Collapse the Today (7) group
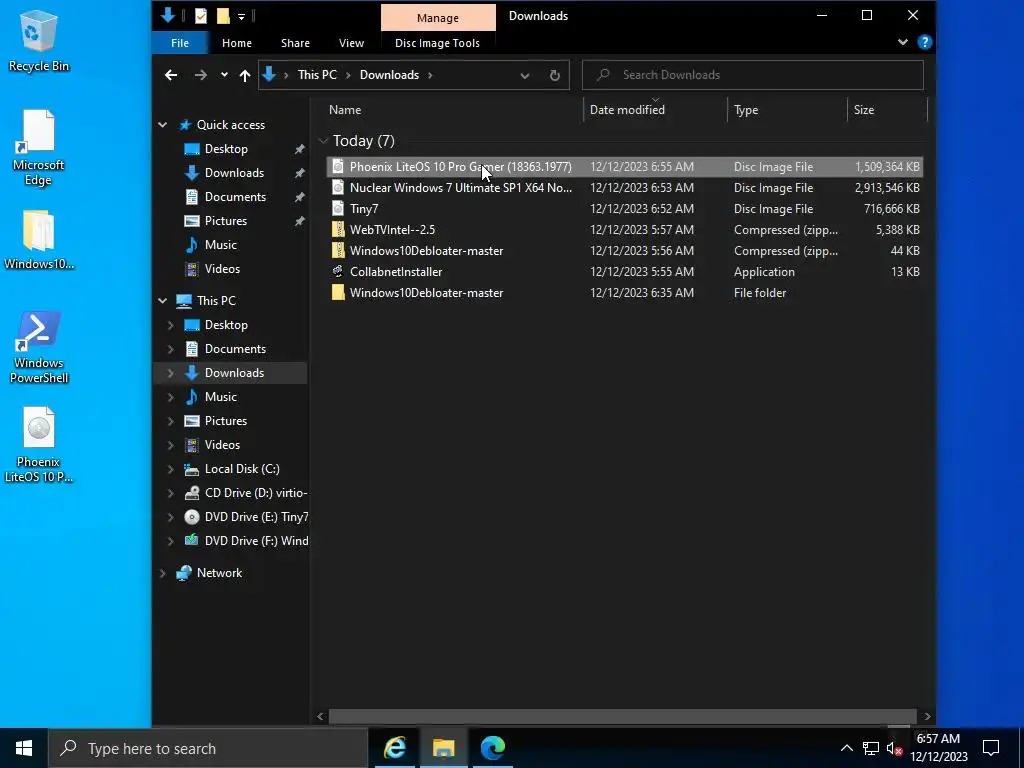Image resolution: width=1024 pixels, height=768 pixels. 323,141
